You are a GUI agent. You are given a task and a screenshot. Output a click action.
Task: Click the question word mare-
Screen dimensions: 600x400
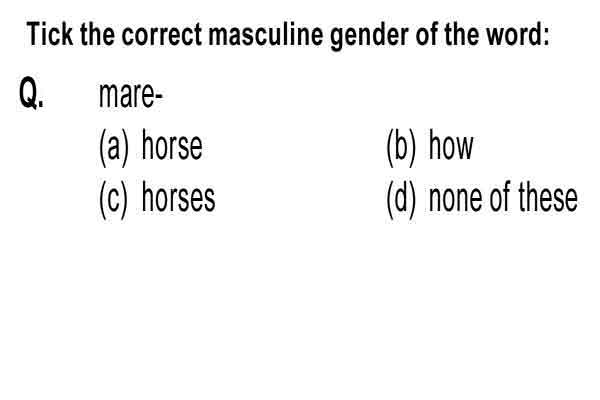[130, 95]
